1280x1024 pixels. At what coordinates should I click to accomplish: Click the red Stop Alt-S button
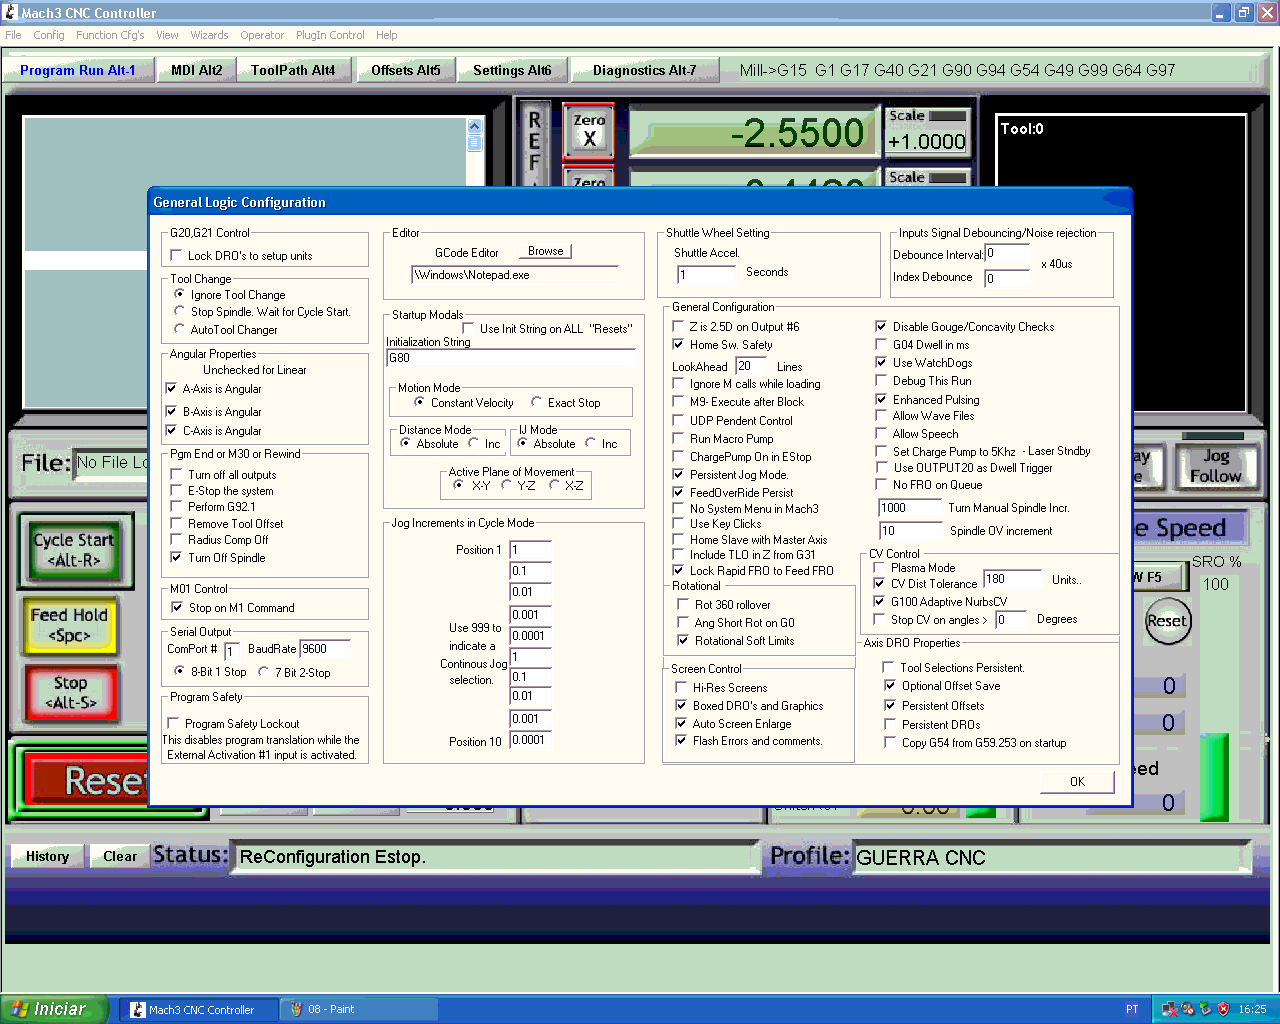point(70,693)
